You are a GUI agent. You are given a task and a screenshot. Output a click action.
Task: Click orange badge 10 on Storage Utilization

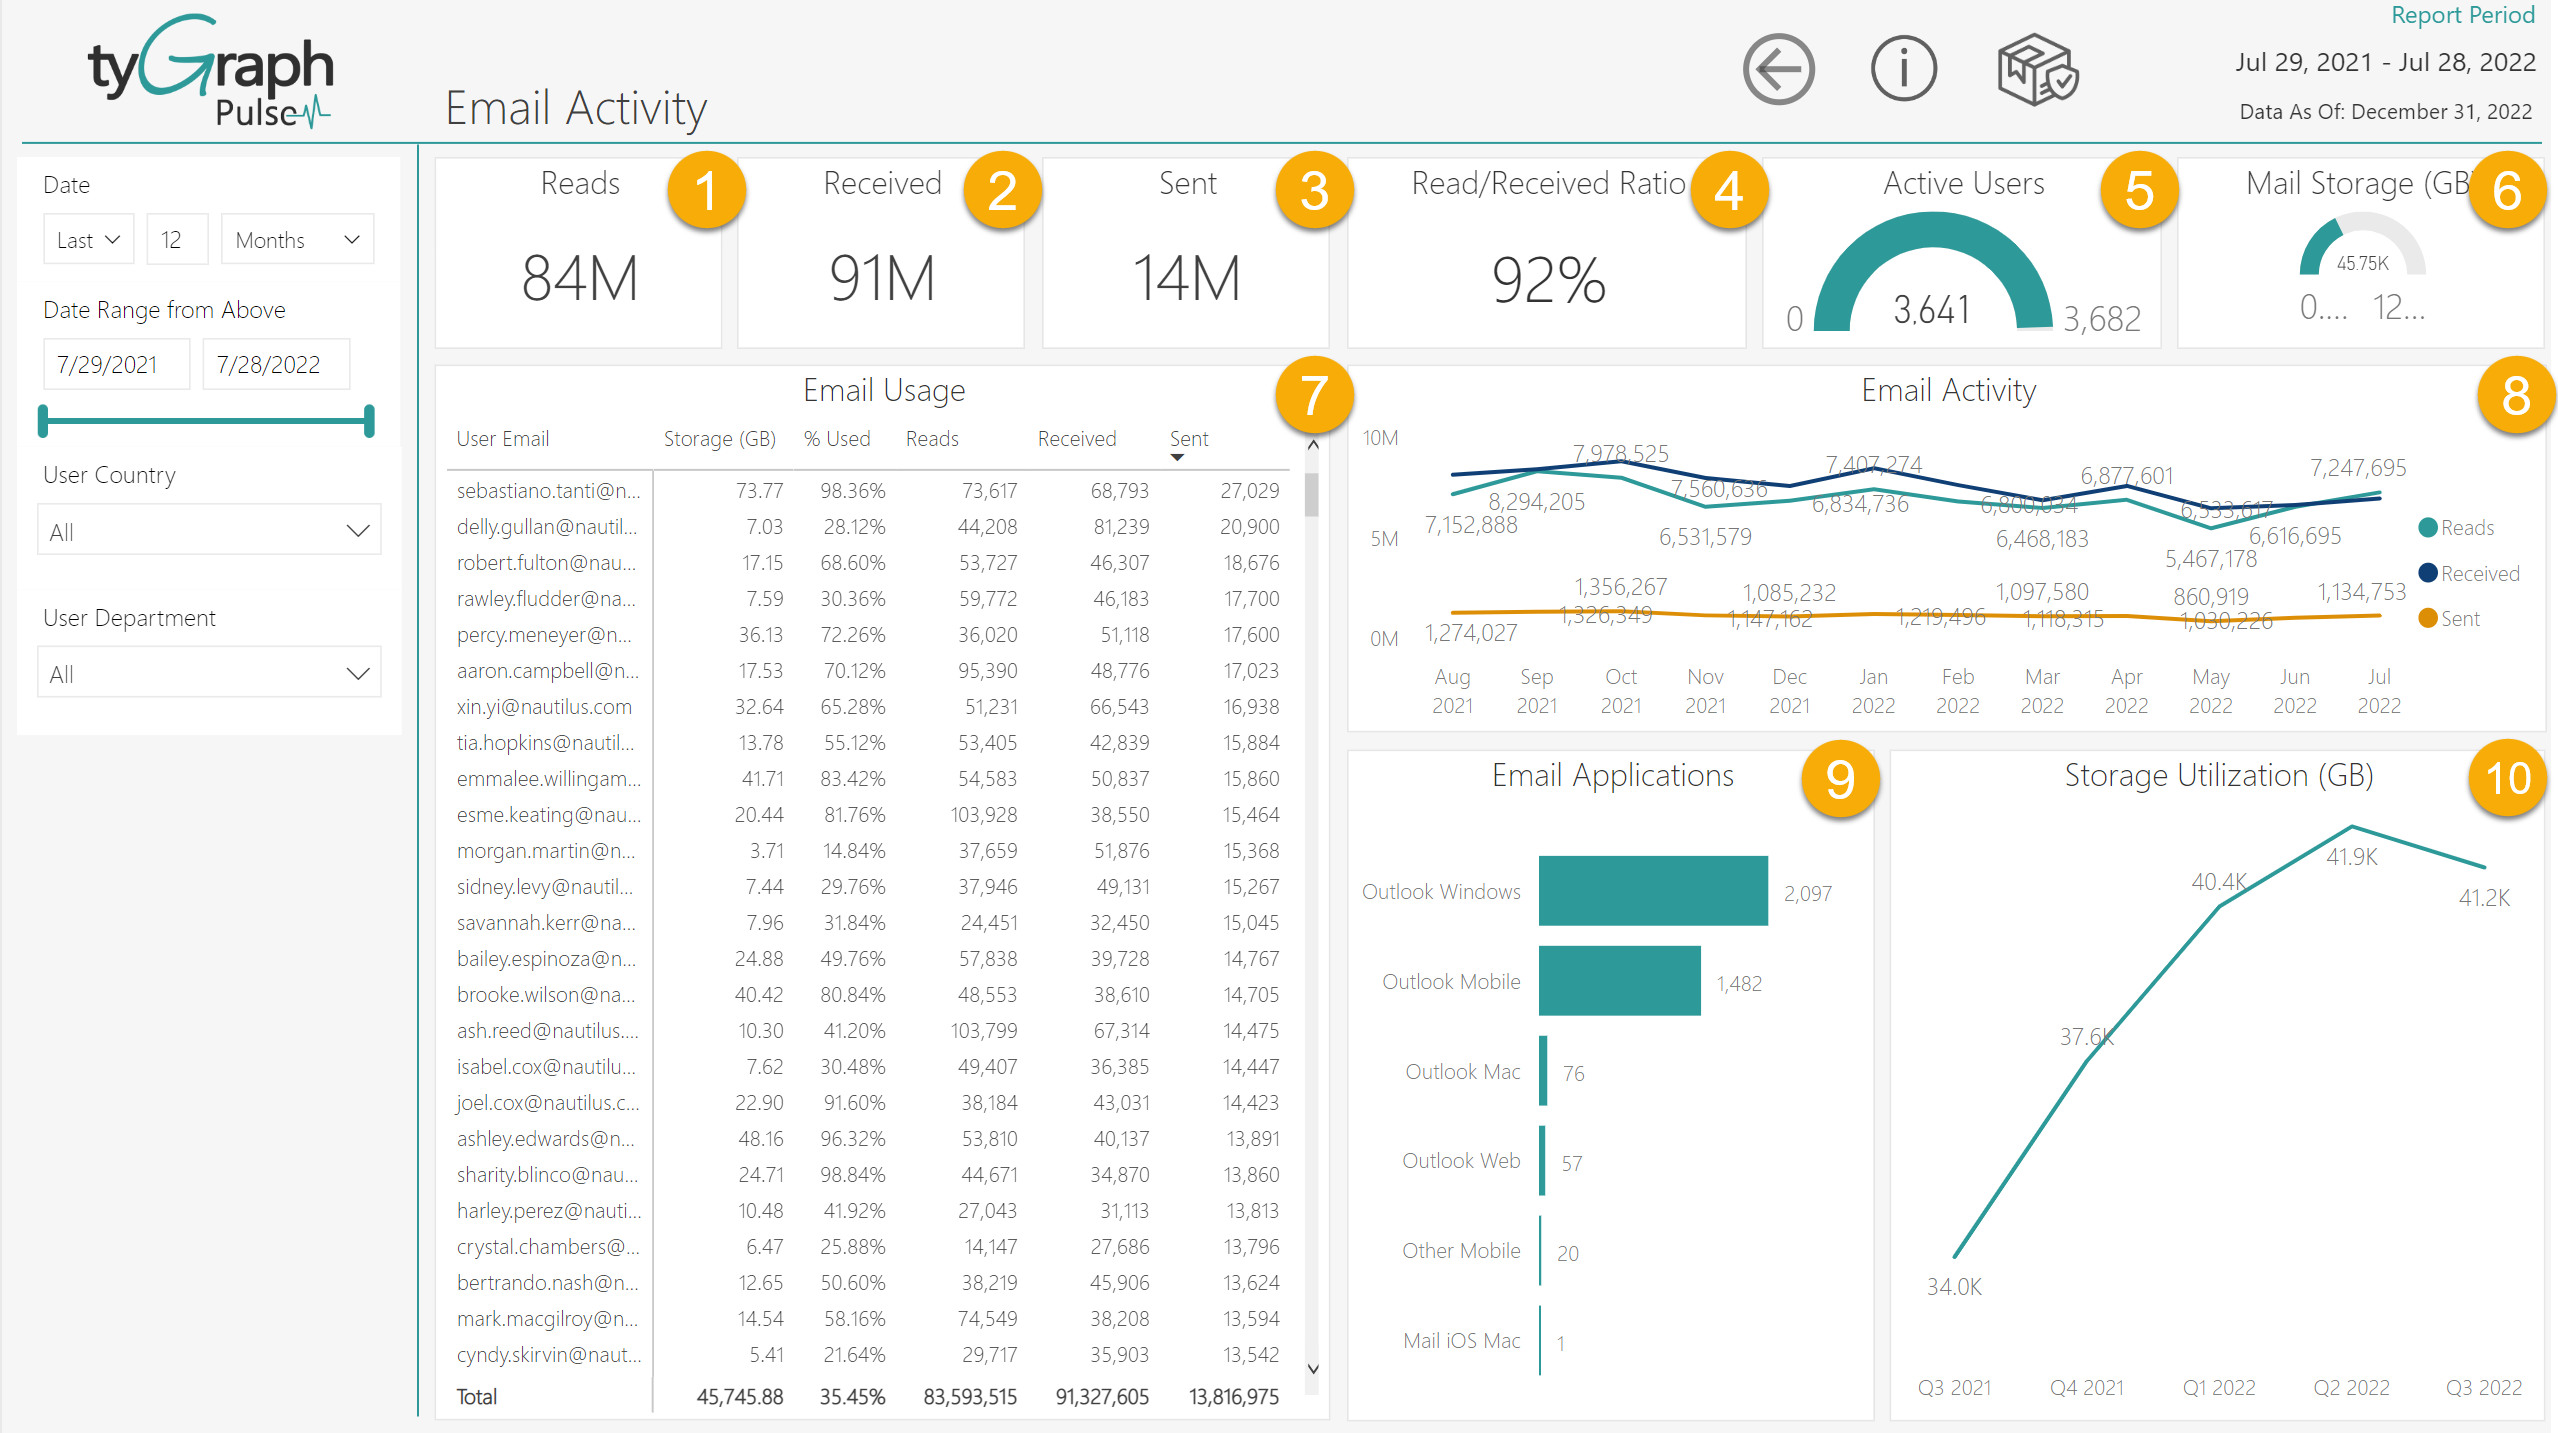[2506, 779]
